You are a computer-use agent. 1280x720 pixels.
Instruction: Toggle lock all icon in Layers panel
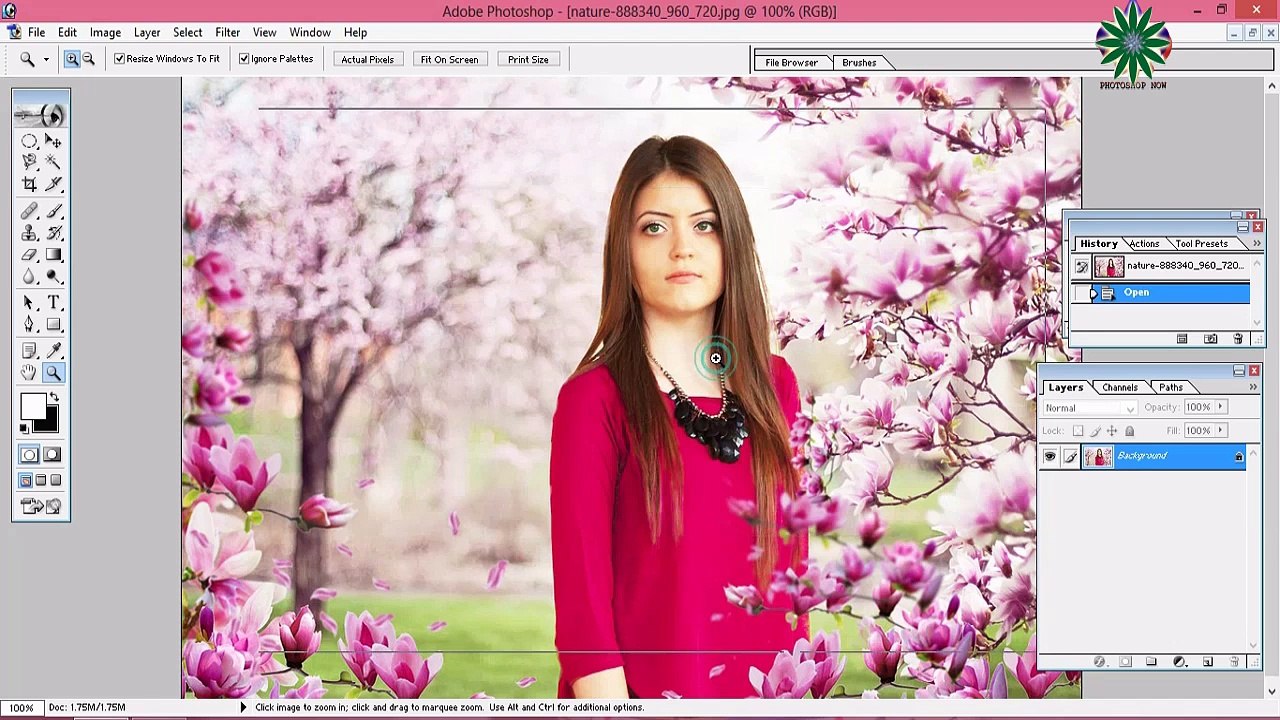coord(1129,431)
